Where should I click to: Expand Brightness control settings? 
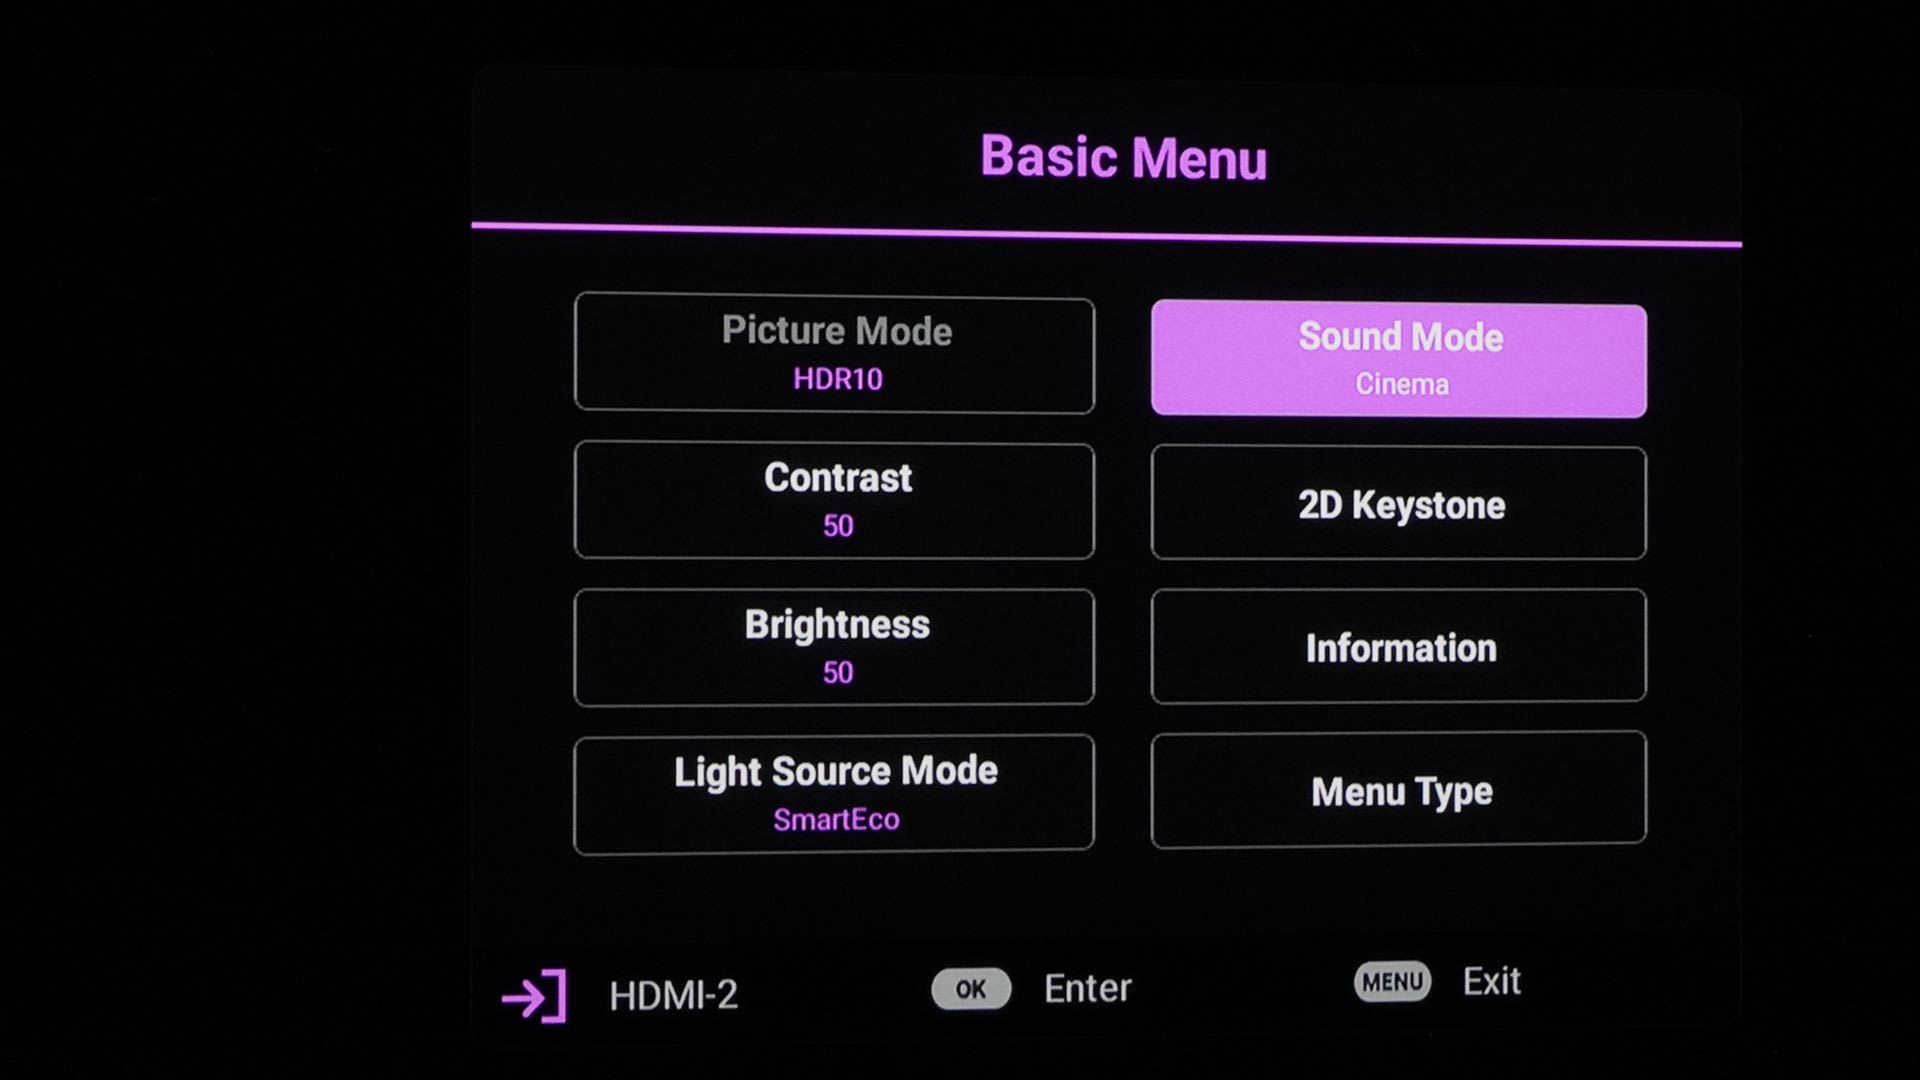pyautogui.click(x=836, y=645)
